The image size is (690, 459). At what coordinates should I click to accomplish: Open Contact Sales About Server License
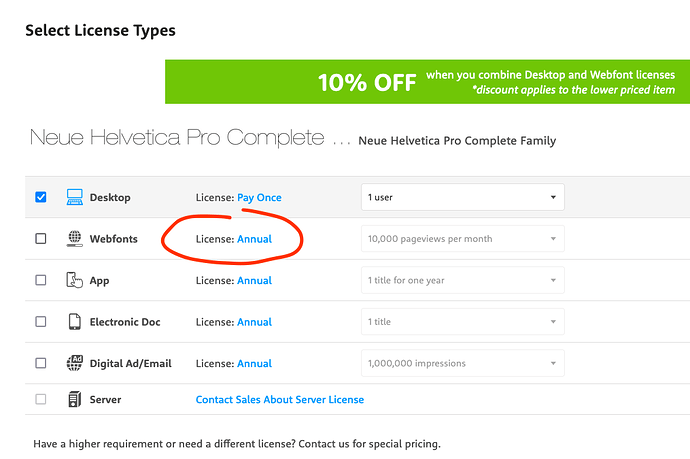[280, 400]
